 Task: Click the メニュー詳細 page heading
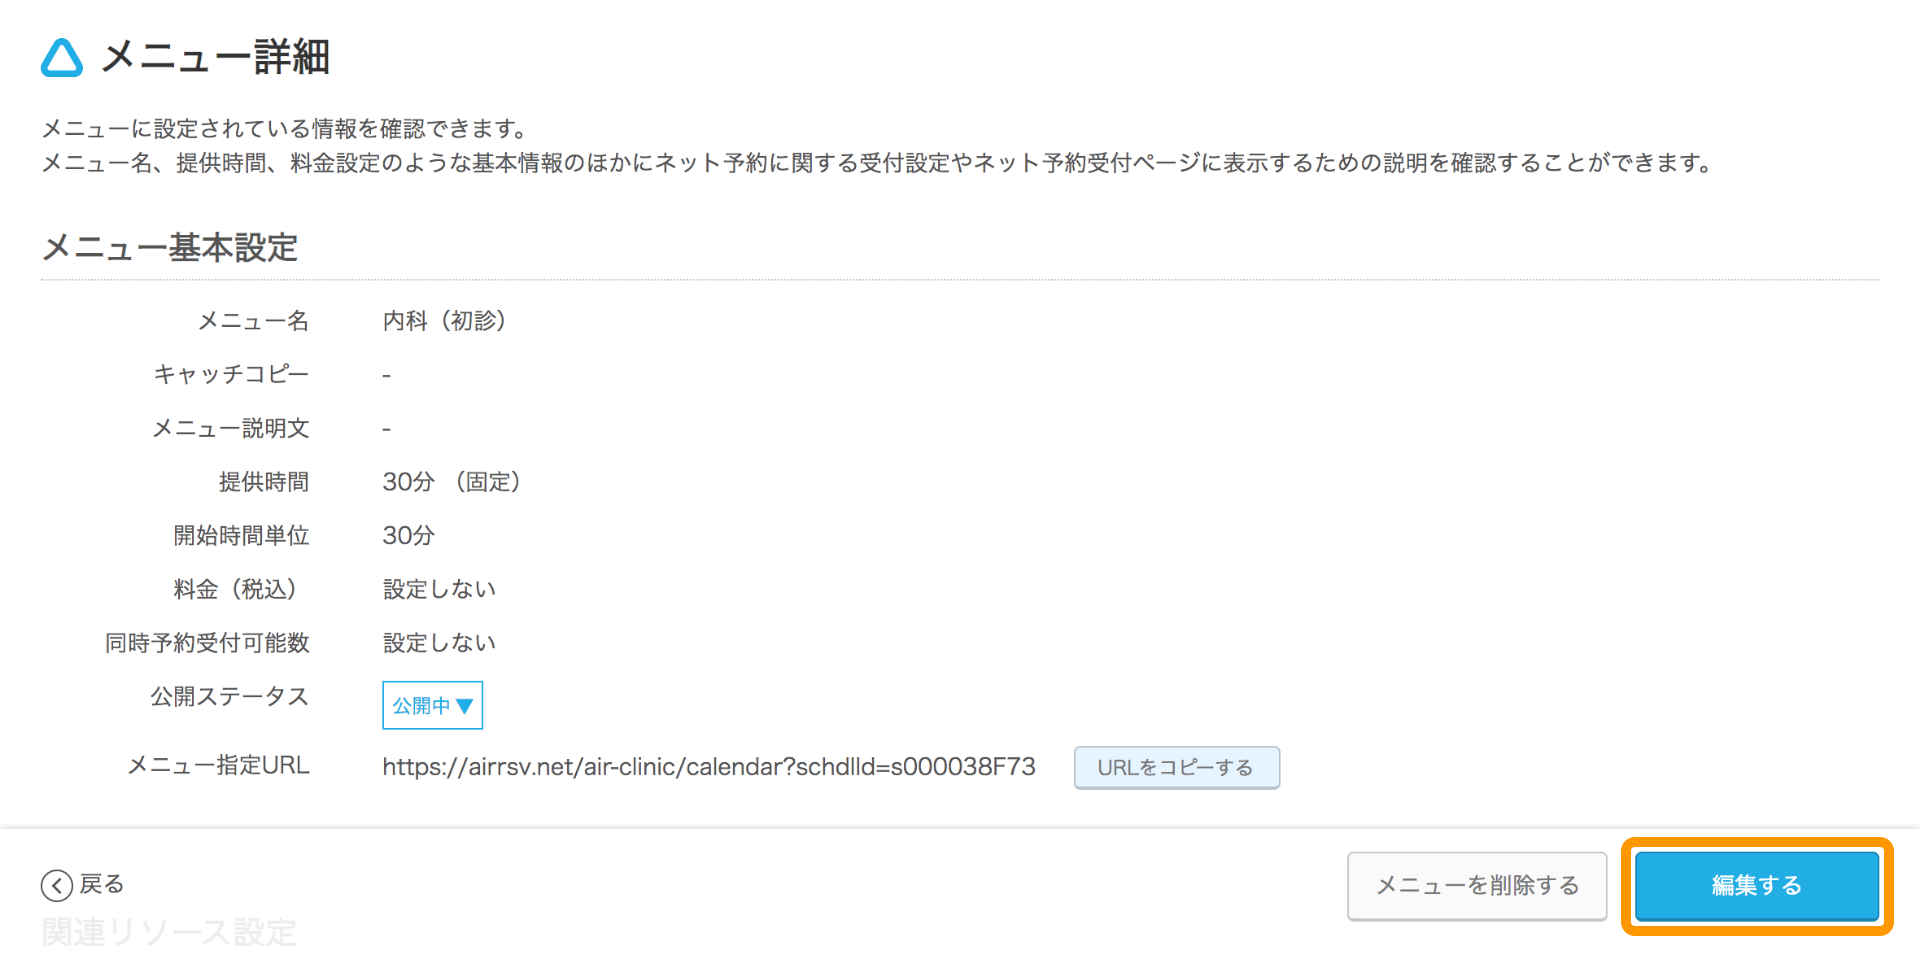[216, 57]
